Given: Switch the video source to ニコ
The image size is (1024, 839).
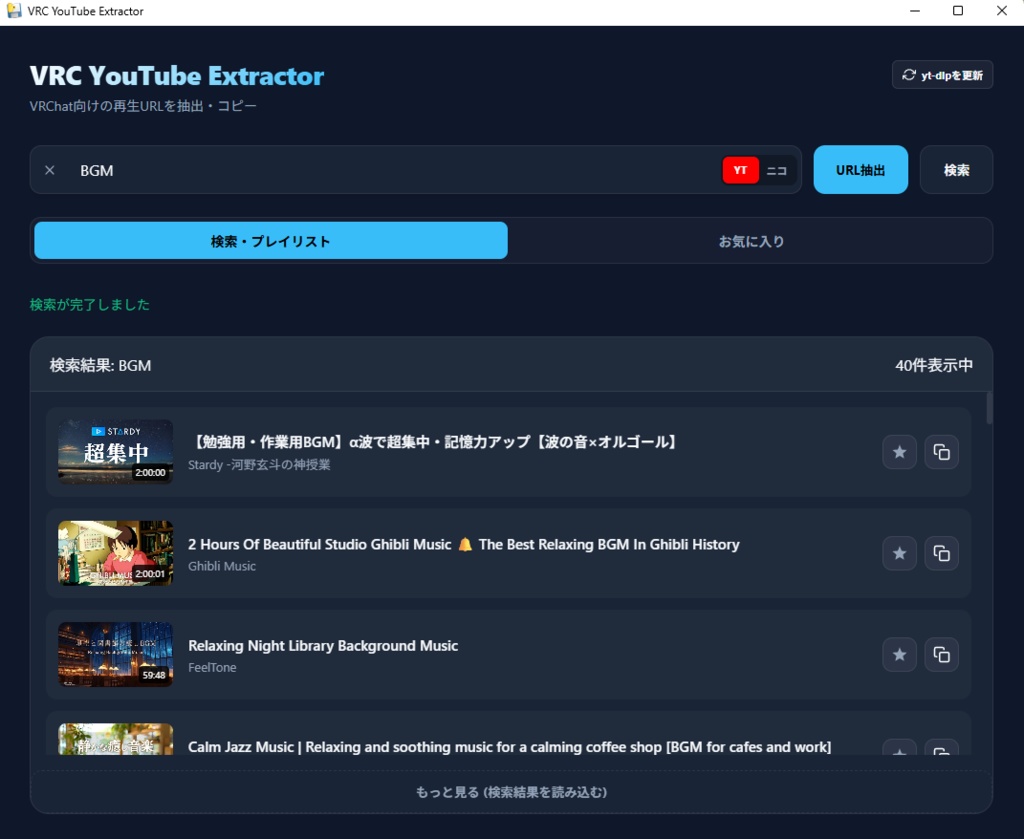Looking at the screenshot, I should click(x=775, y=170).
